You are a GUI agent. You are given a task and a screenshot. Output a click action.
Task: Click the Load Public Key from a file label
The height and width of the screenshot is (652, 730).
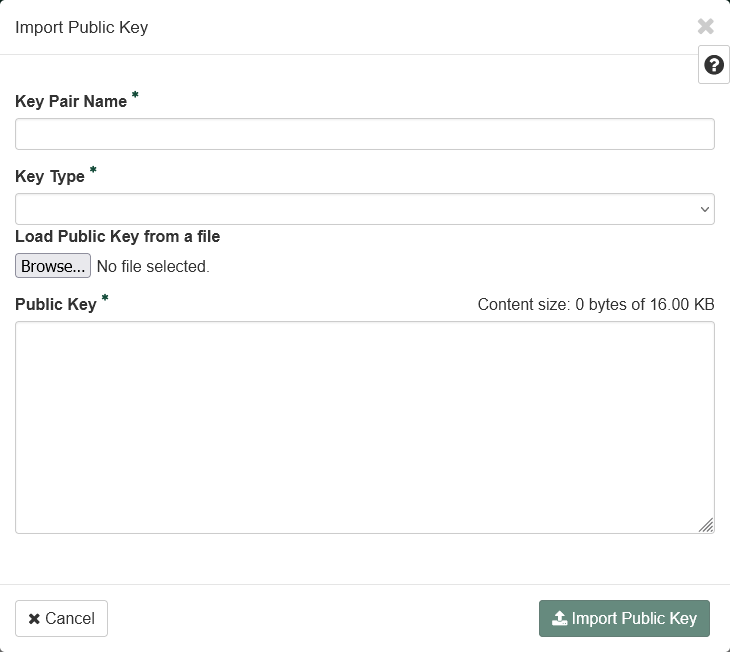pos(117,237)
